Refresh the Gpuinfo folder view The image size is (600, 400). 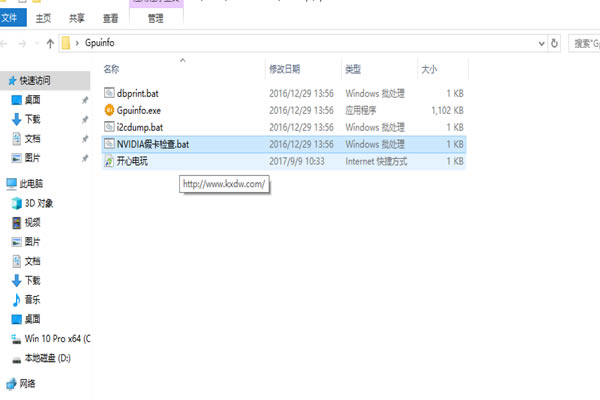(x=554, y=43)
